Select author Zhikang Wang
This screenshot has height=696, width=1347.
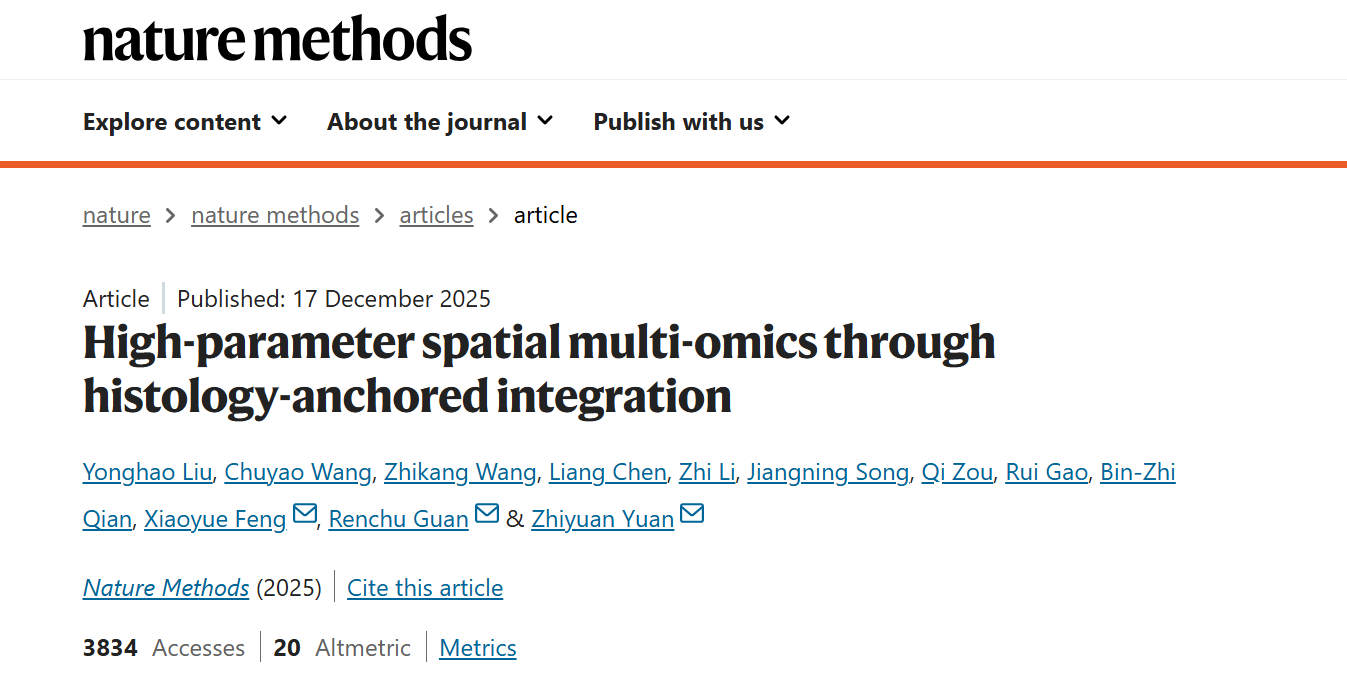coord(461,472)
